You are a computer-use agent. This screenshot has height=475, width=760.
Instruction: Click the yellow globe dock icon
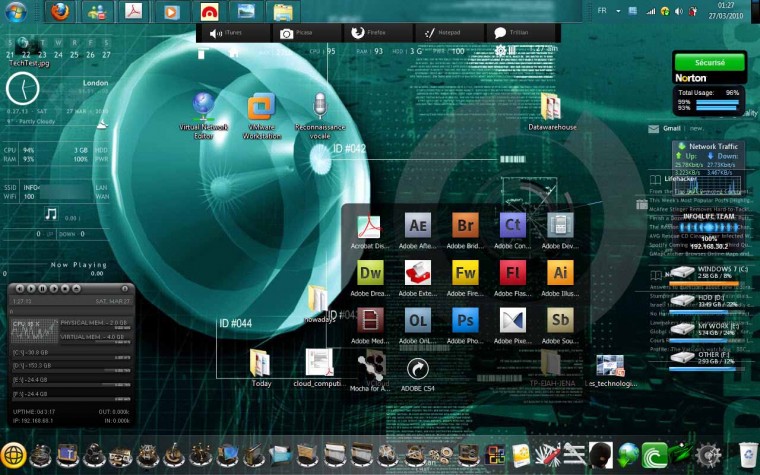(x=14, y=456)
